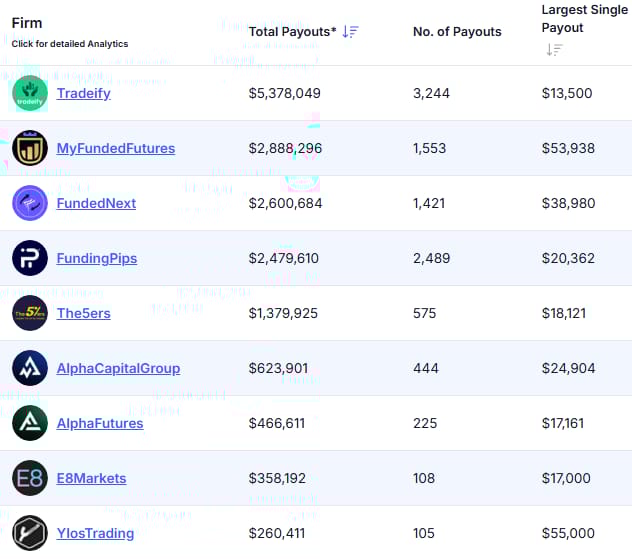Sort by Total Payouts sort icon
The image size is (632, 559).
coord(350,31)
